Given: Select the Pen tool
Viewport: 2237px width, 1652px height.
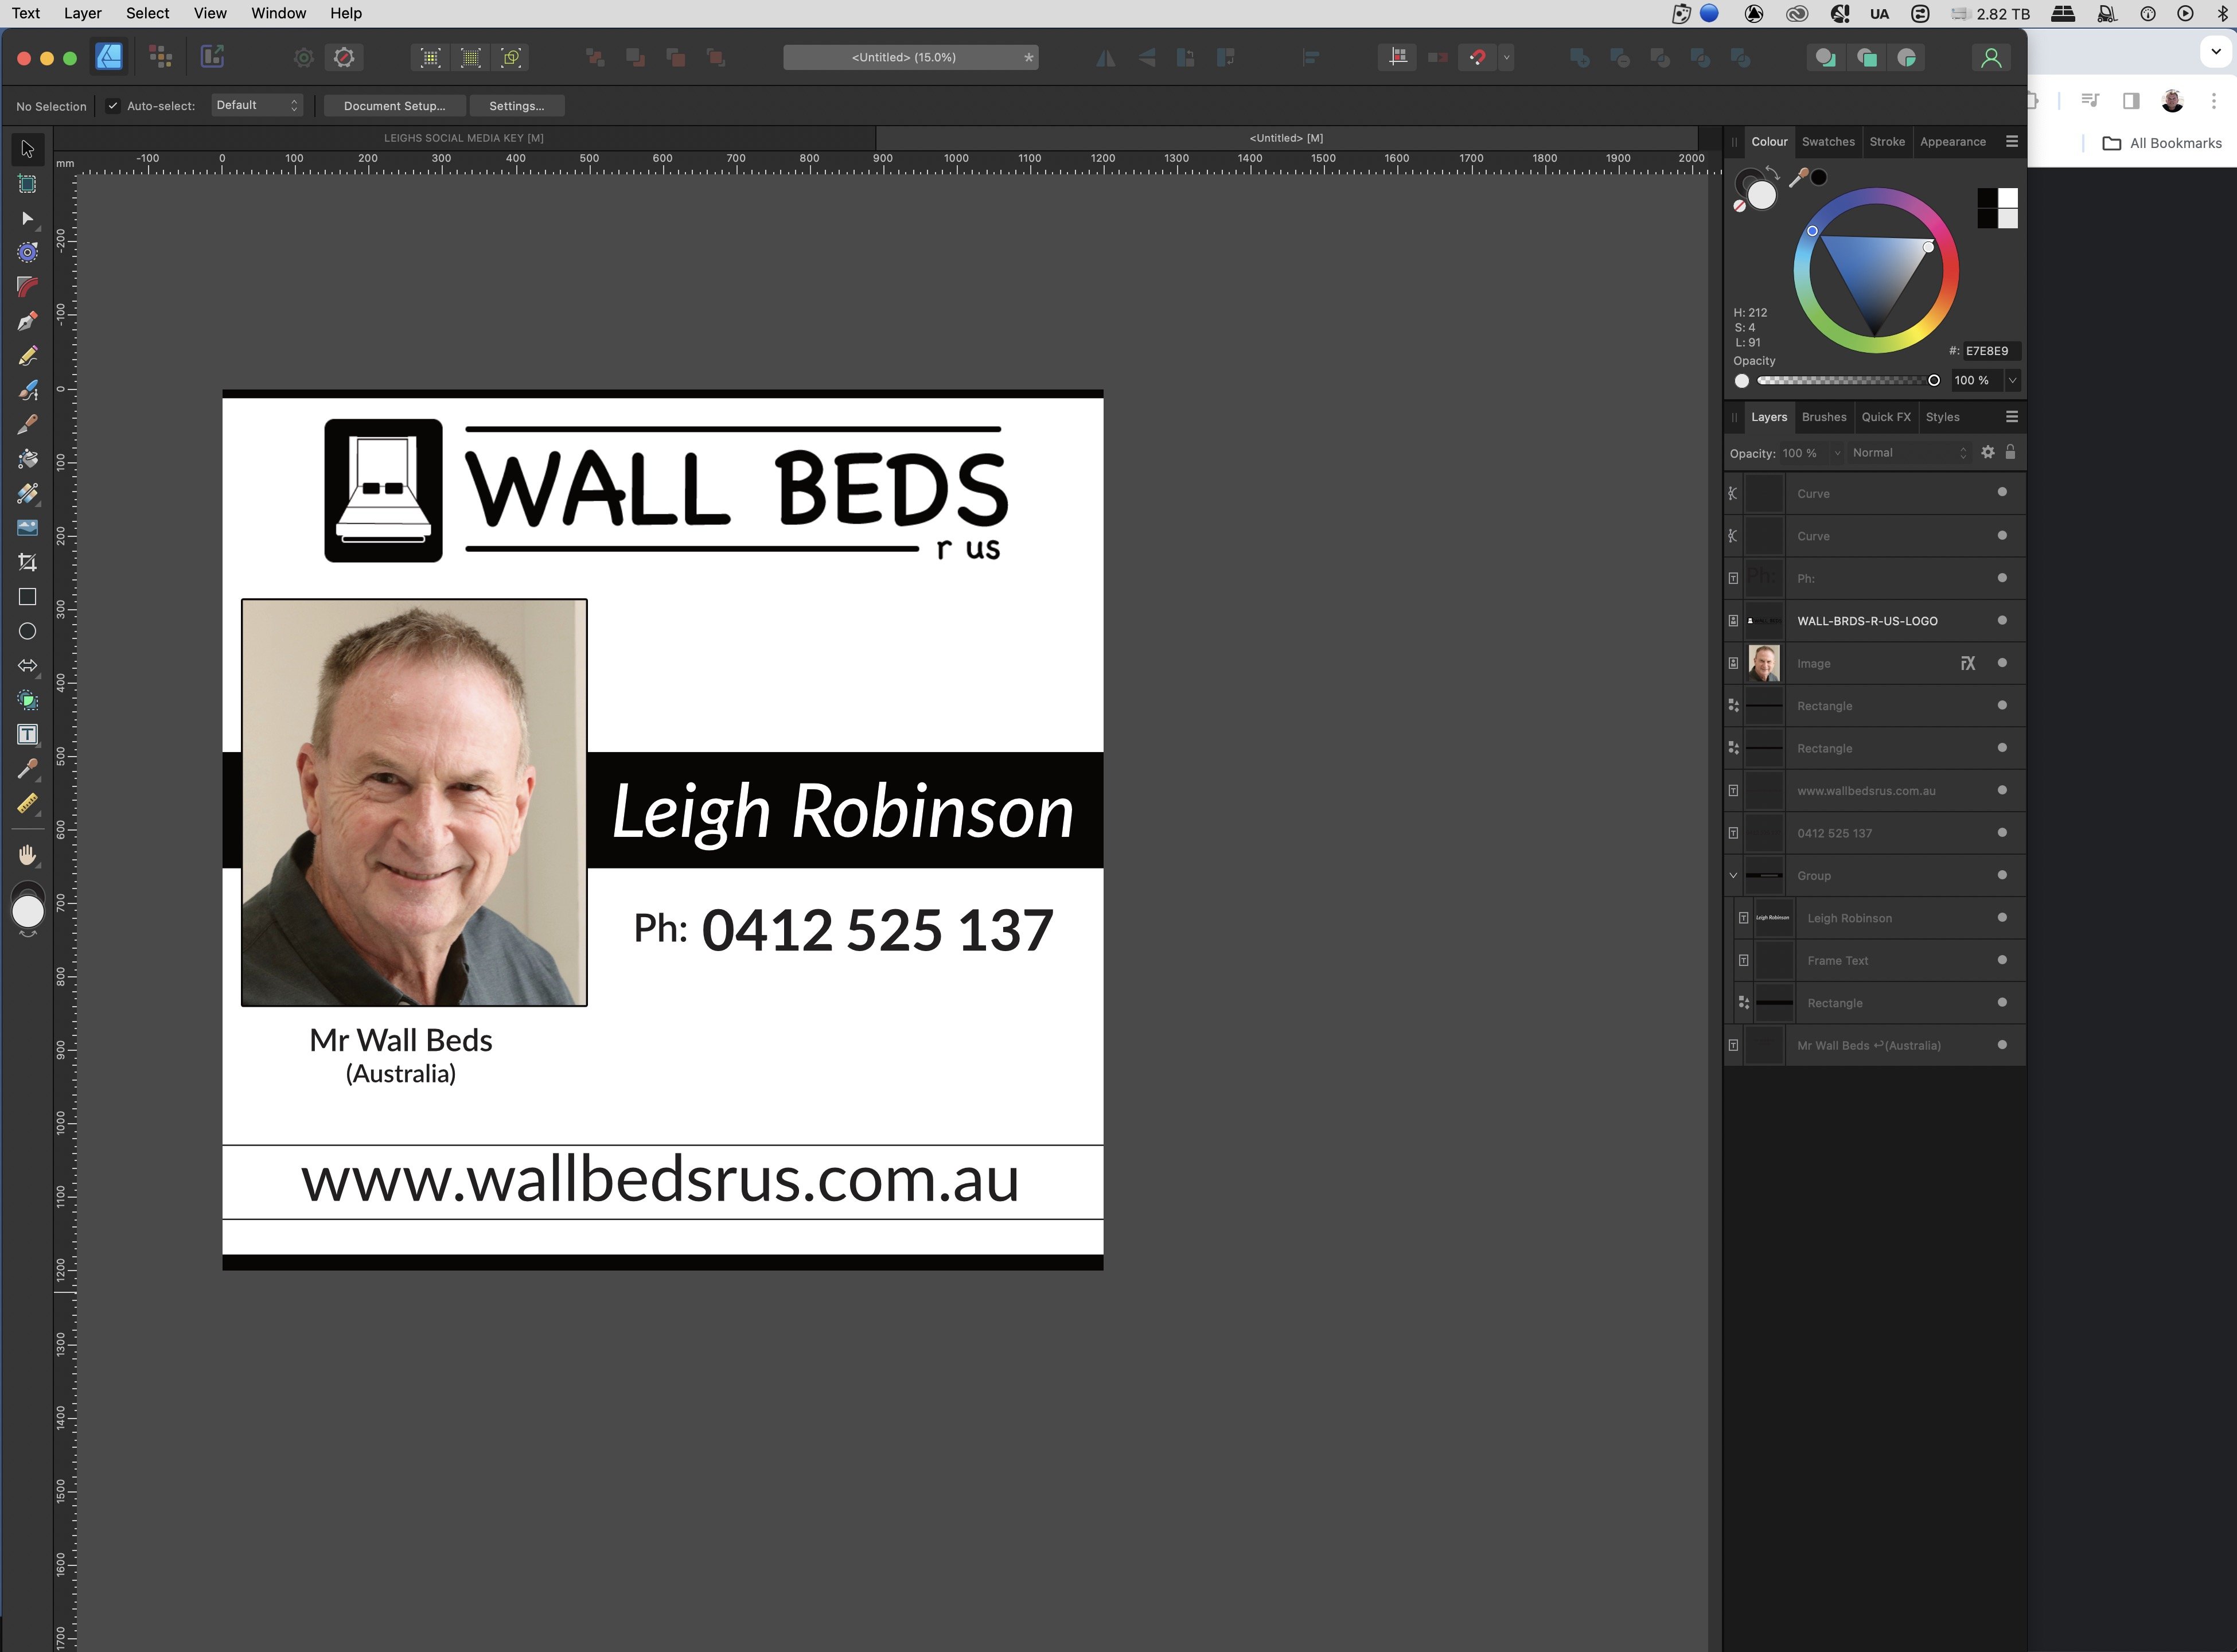Looking at the screenshot, I should pyautogui.click(x=27, y=321).
